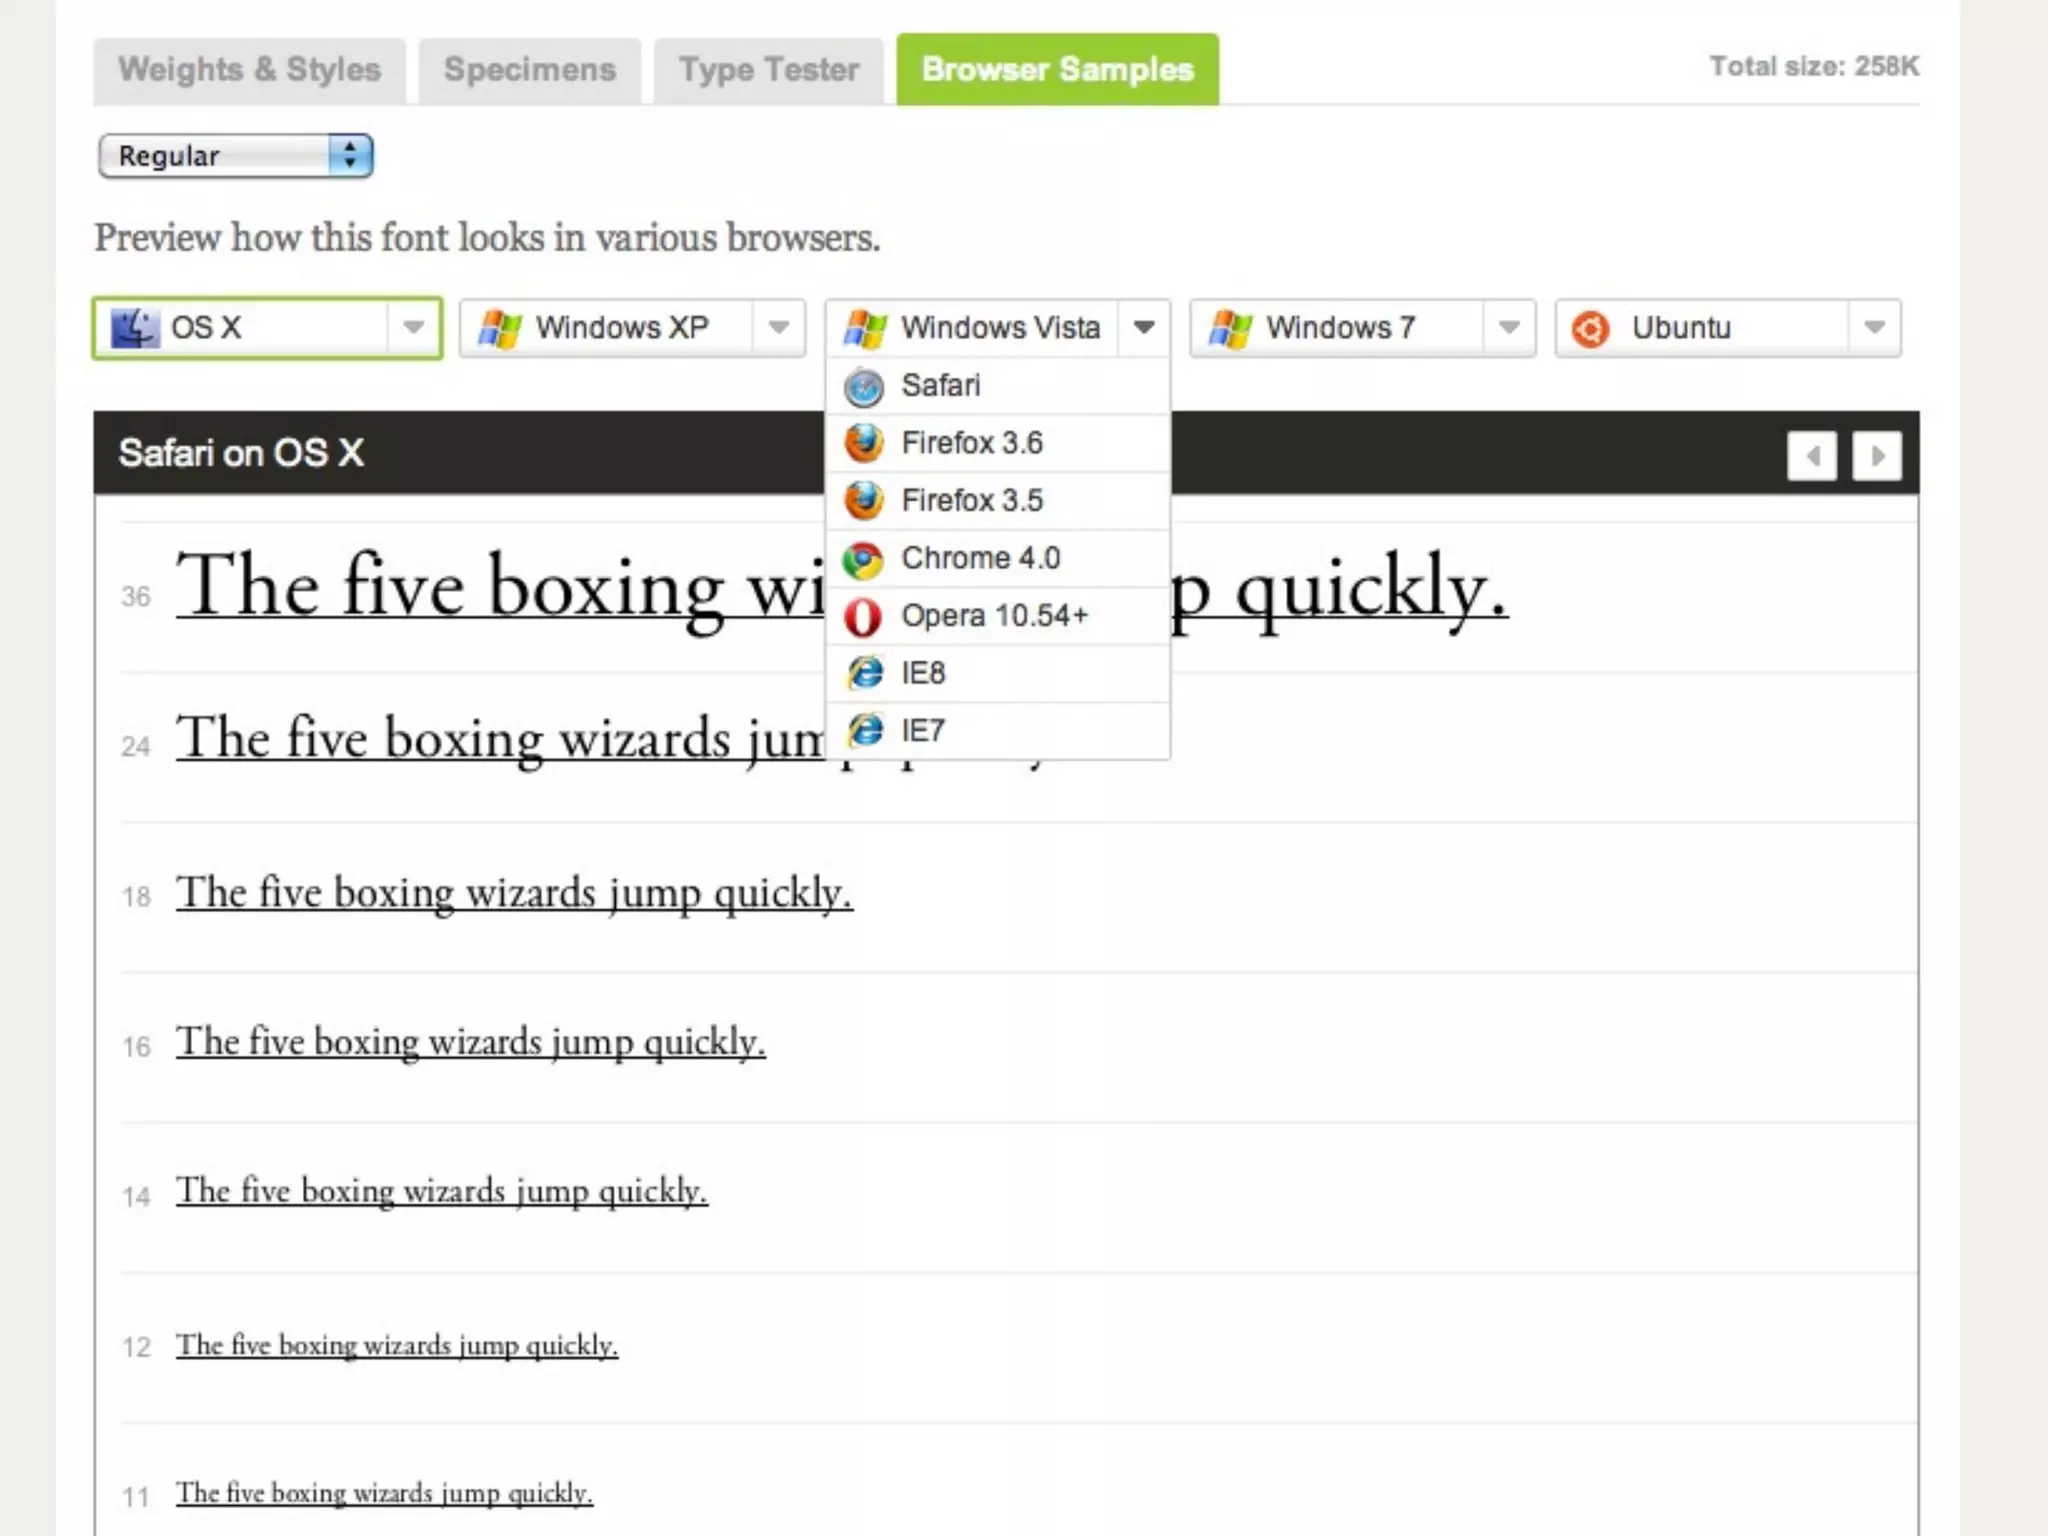This screenshot has width=2048, height=1536.
Task: Click the Chrome 4.0 browser icon
Action: tap(863, 560)
